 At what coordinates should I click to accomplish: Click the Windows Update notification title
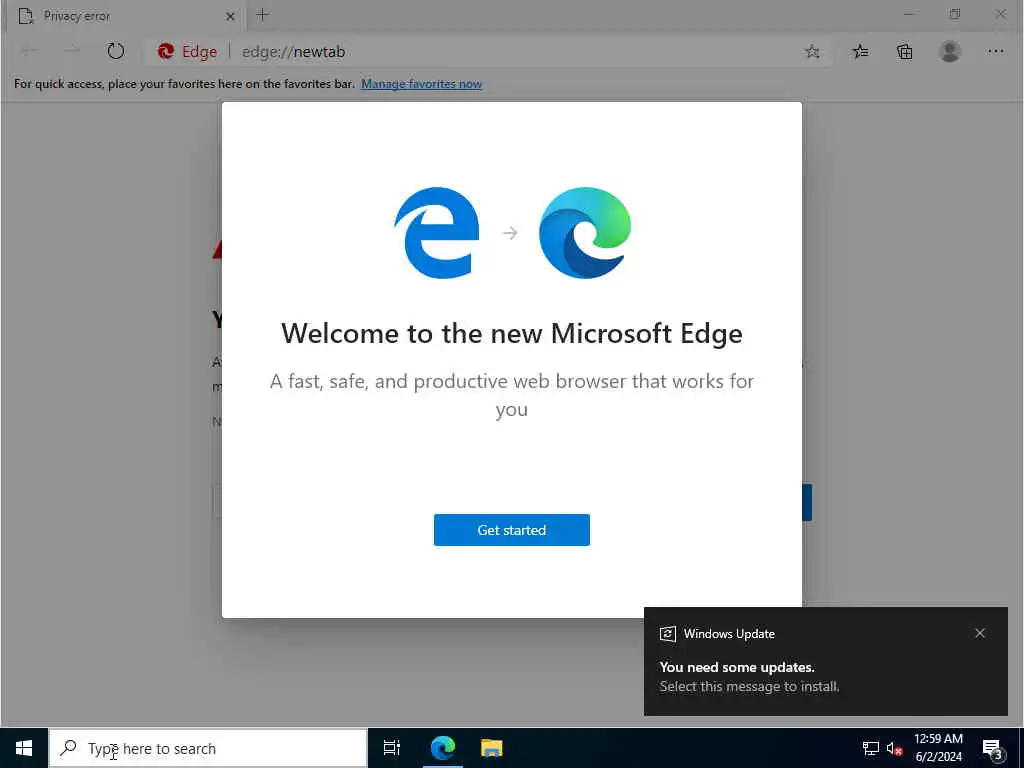(729, 633)
